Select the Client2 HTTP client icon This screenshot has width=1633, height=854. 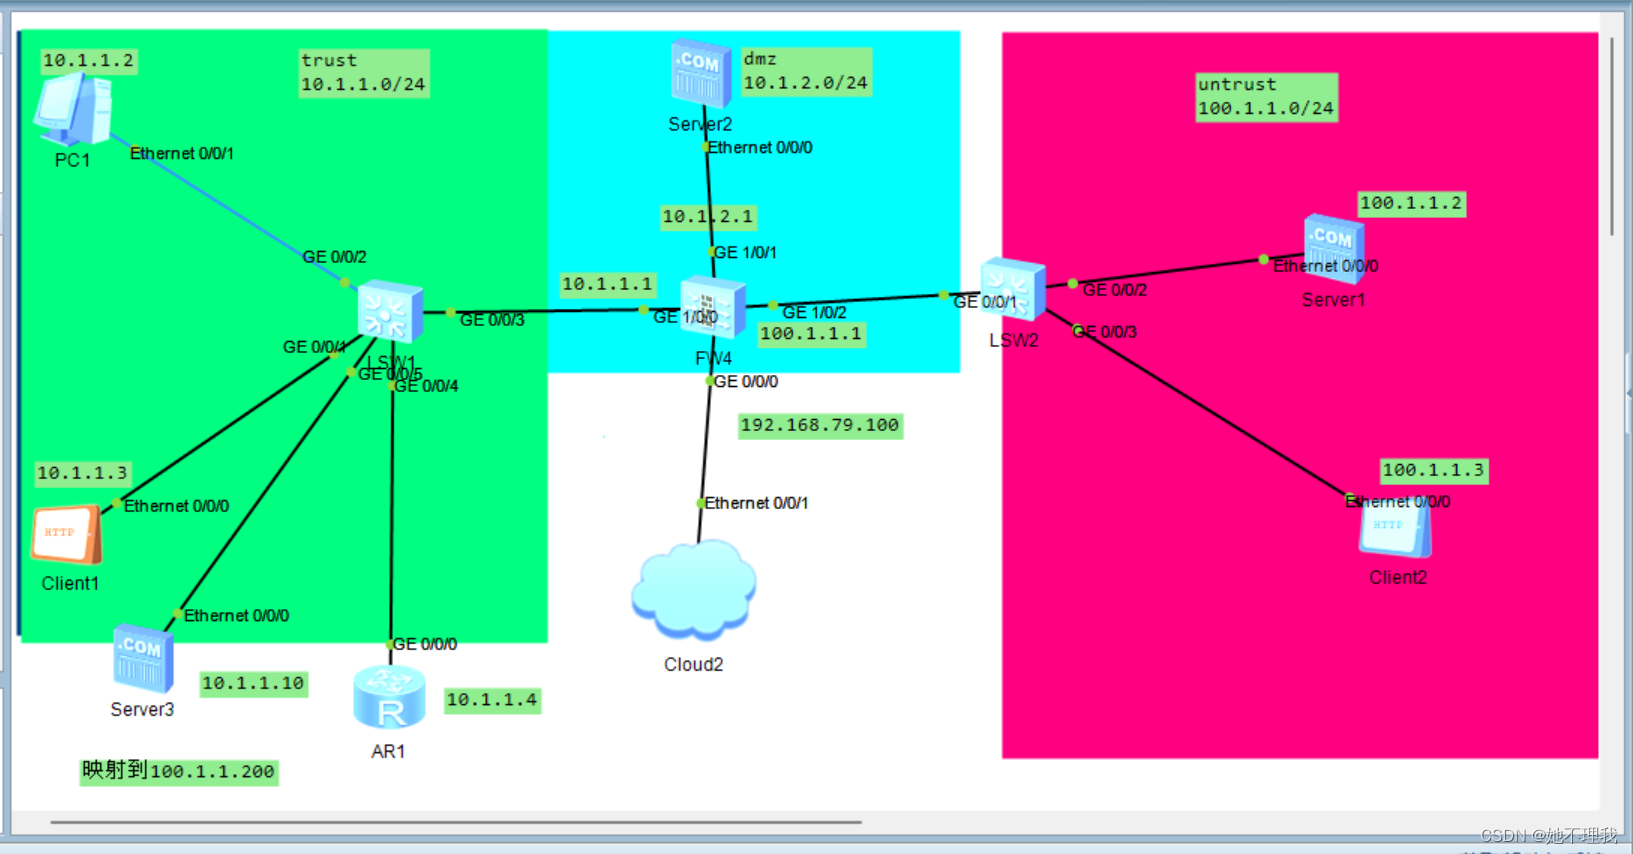(x=1395, y=528)
